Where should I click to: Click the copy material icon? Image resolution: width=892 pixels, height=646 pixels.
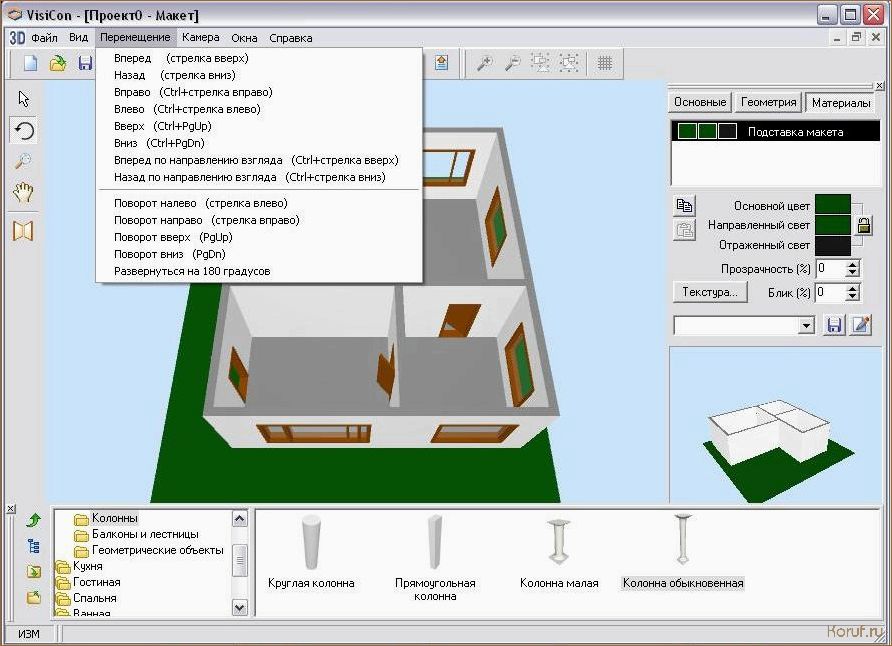[684, 205]
